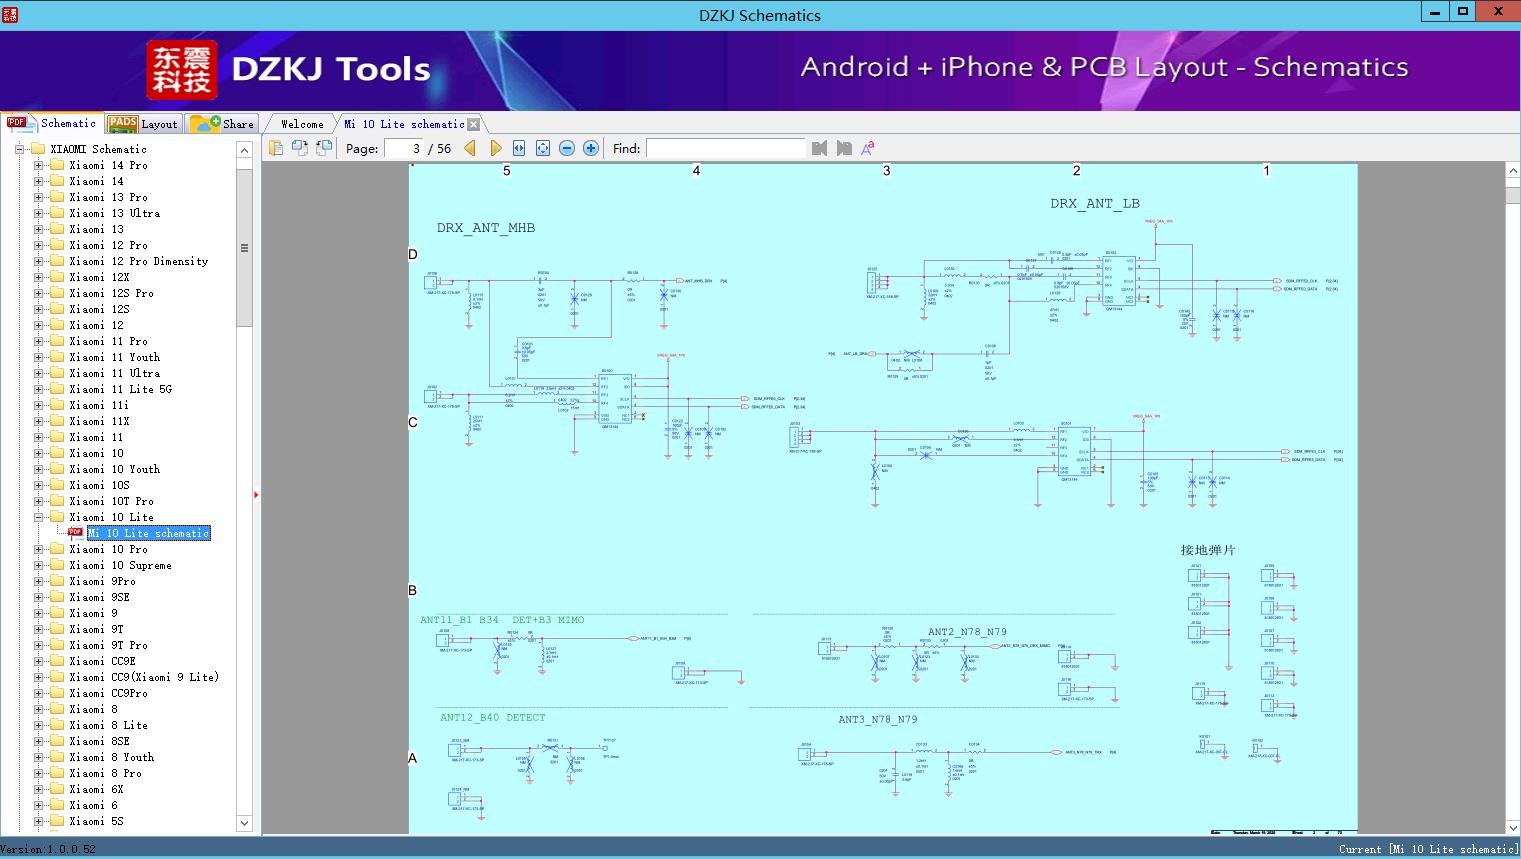Click the fit width icon
The width and height of the screenshot is (1521, 859).
(x=519, y=148)
